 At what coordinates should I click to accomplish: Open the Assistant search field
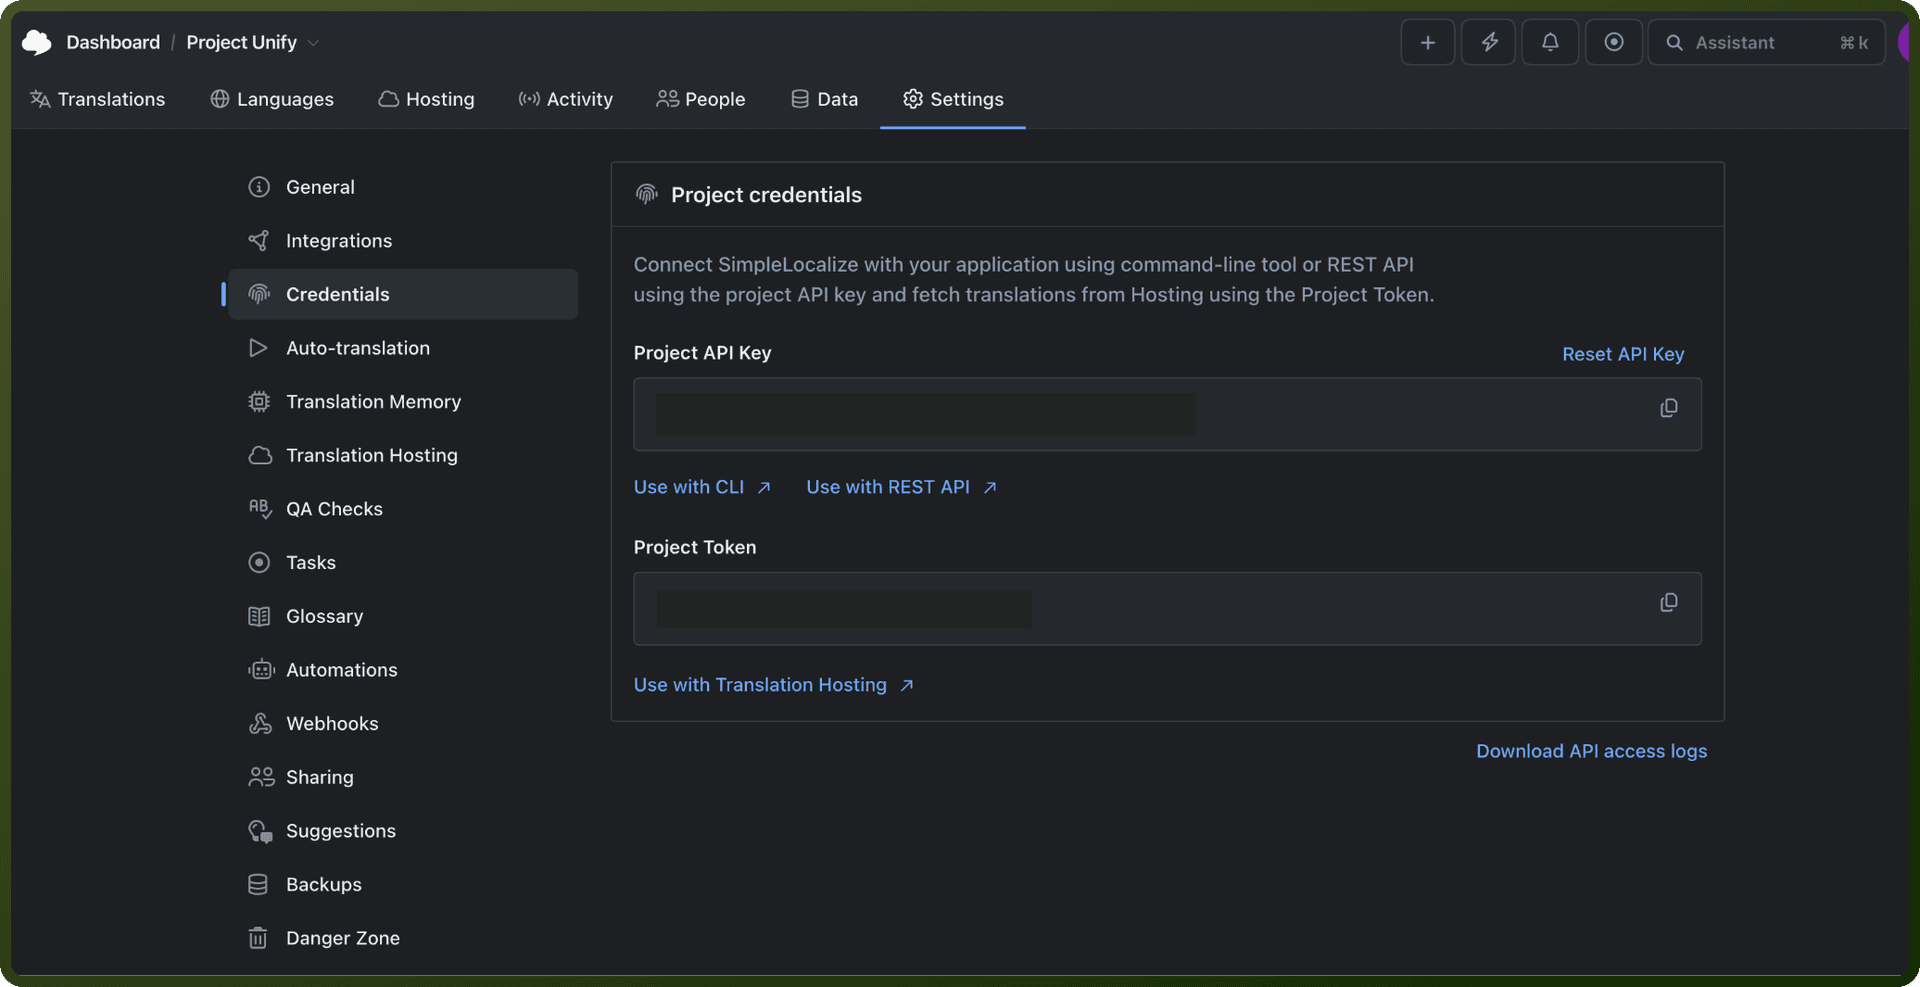click(x=1766, y=42)
